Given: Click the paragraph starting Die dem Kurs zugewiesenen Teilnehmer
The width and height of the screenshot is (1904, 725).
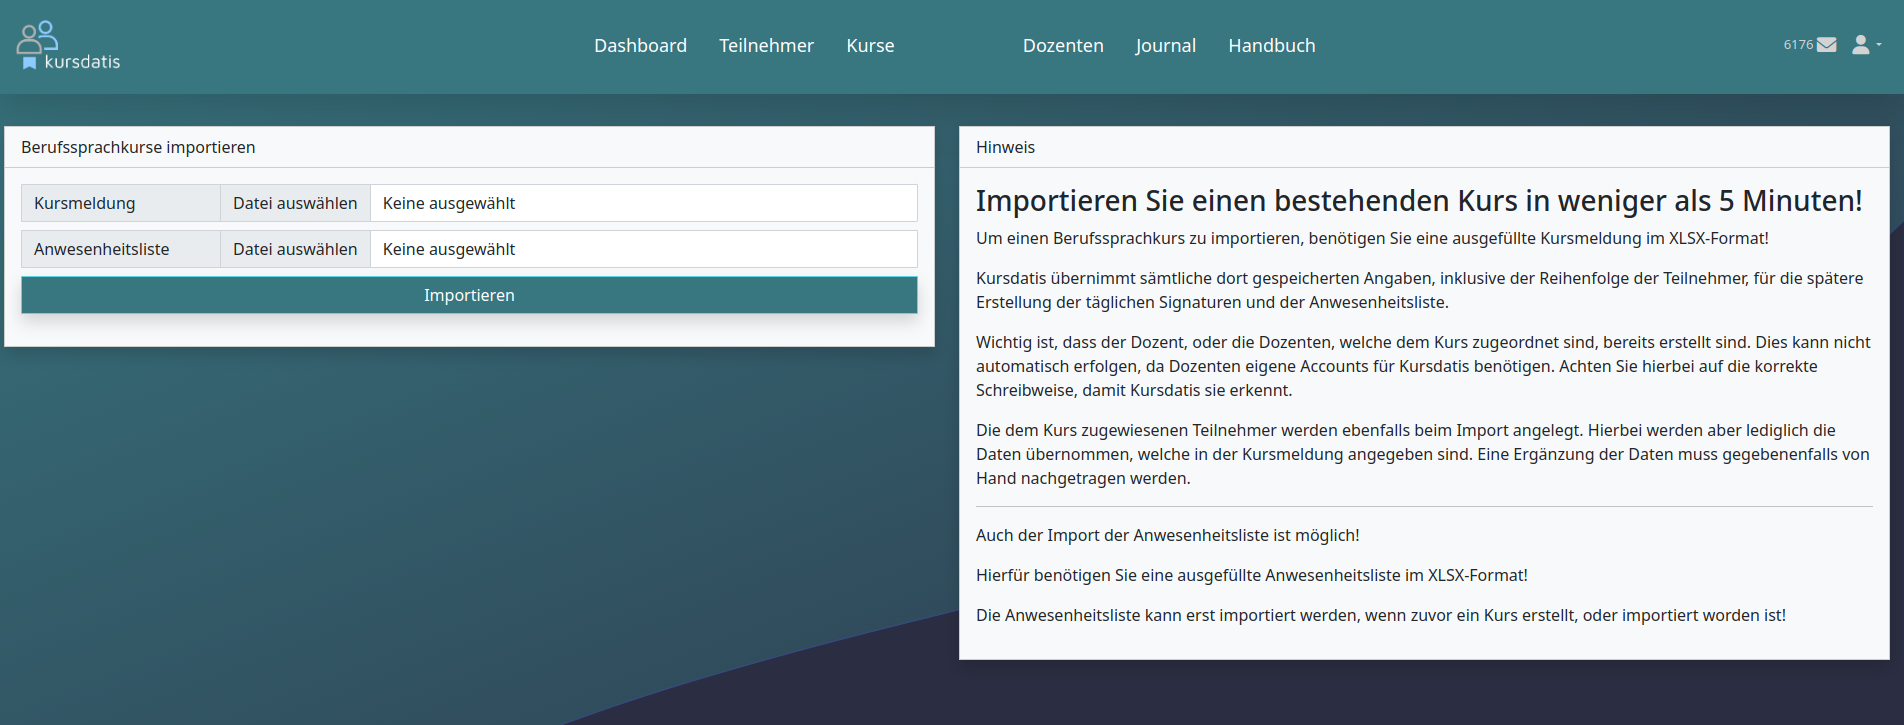Looking at the screenshot, I should (x=1423, y=454).
